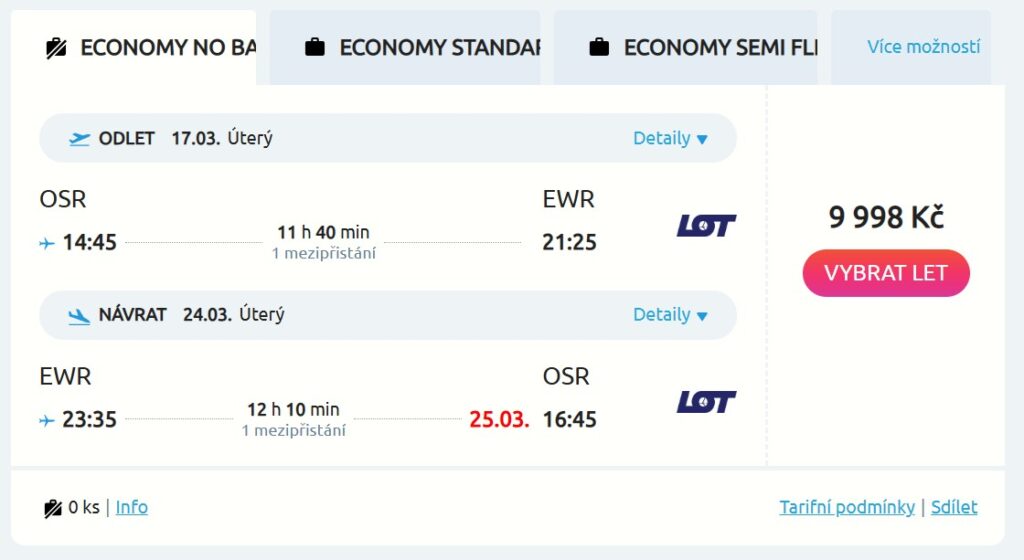Click the small plane icon beside 23:35

[46, 420]
